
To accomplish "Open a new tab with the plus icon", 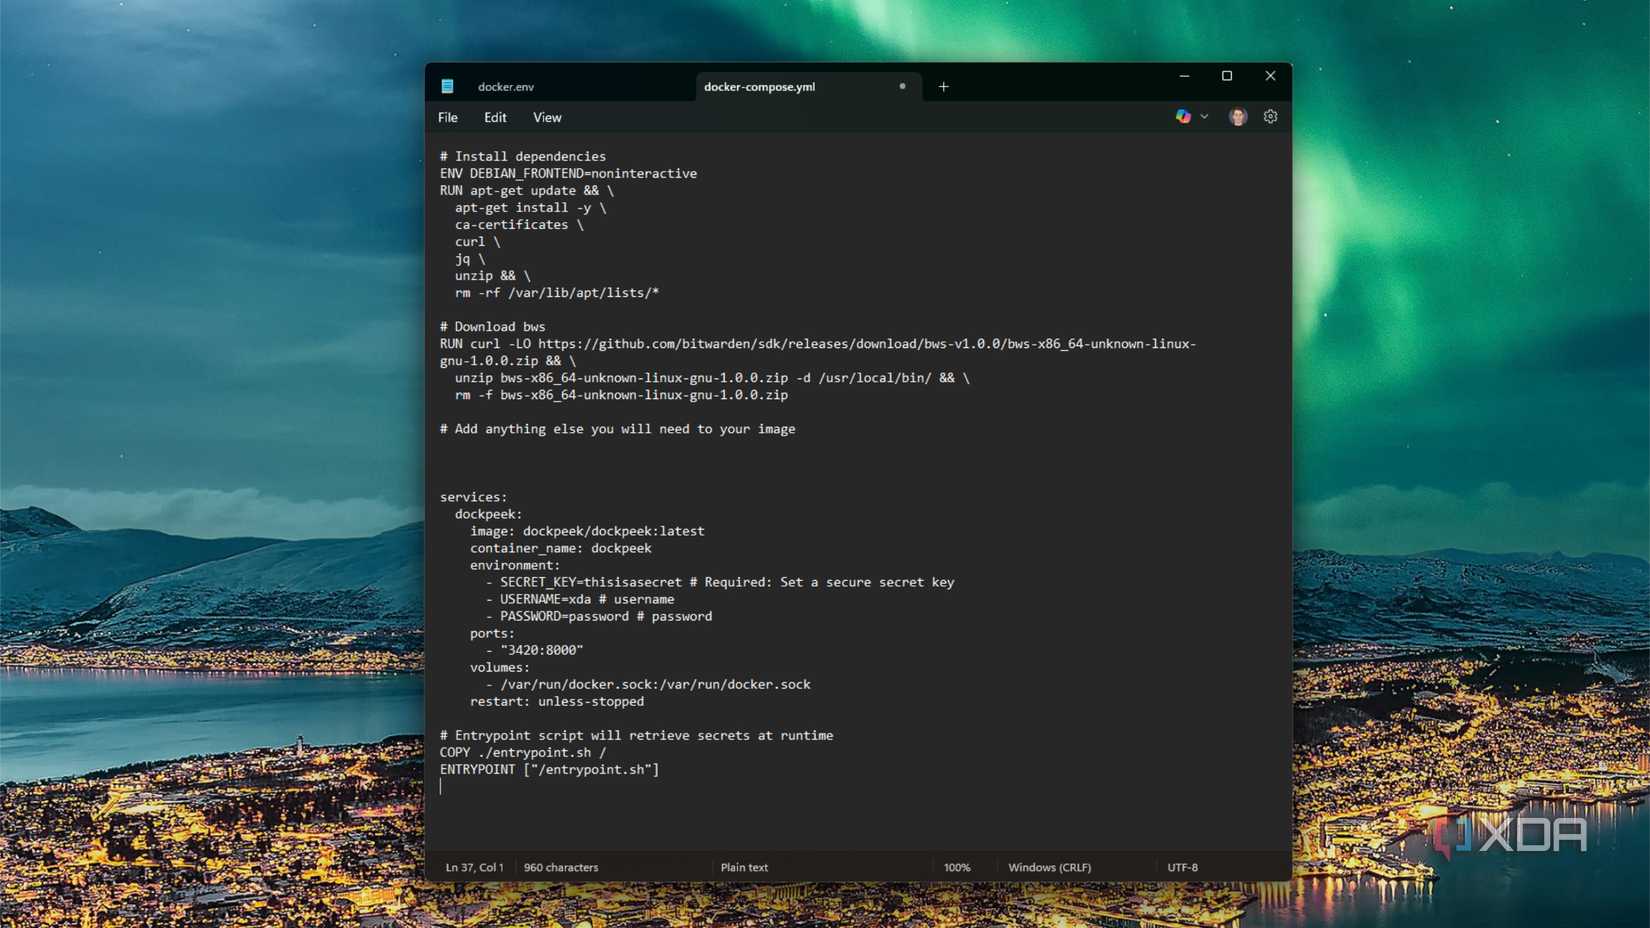I will pyautogui.click(x=942, y=87).
